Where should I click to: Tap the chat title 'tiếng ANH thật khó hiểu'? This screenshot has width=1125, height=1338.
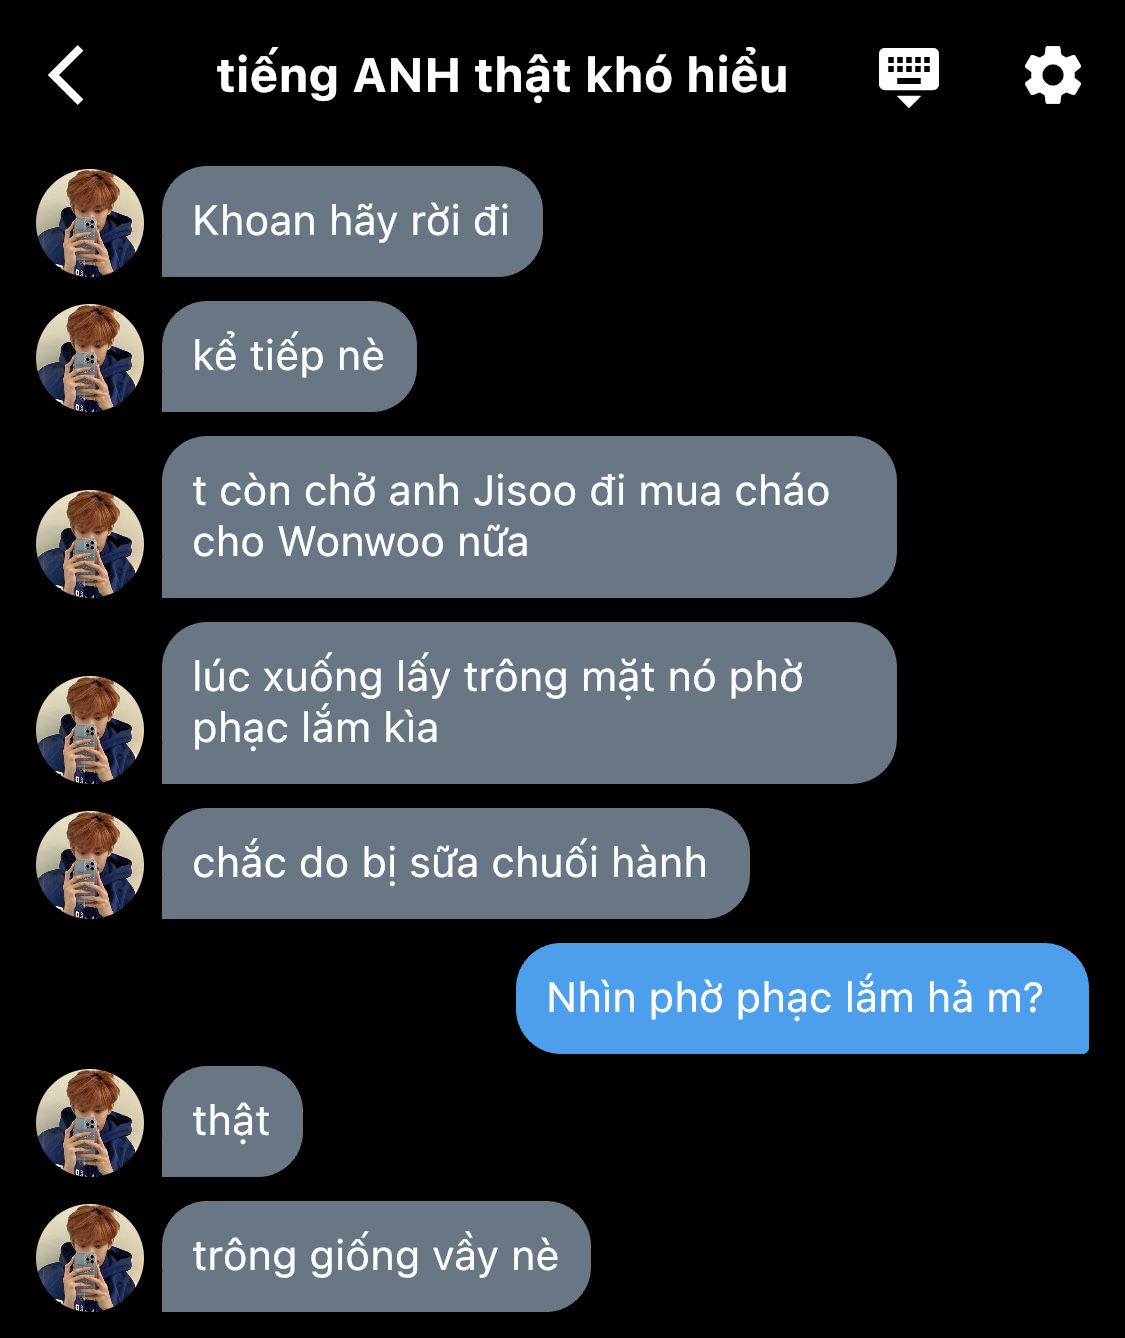502,76
